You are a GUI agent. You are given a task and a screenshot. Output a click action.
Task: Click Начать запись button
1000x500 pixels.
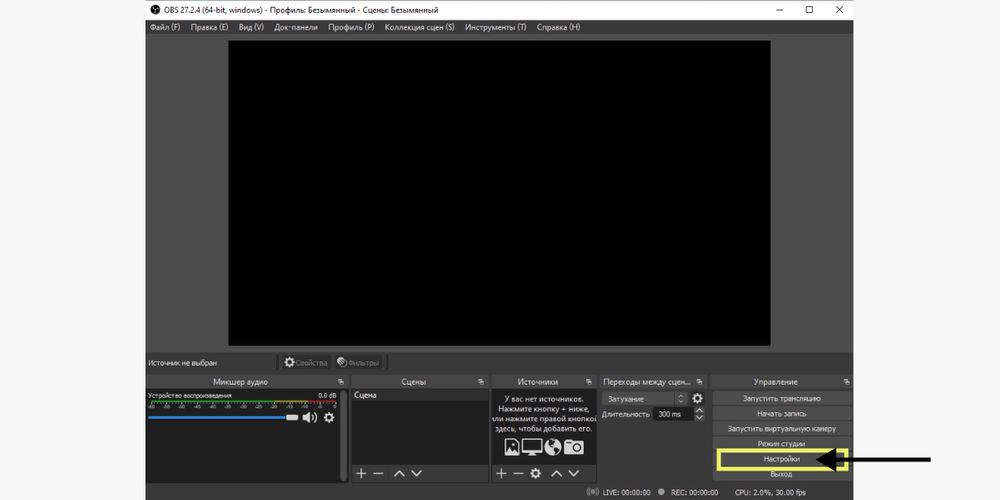(782, 414)
